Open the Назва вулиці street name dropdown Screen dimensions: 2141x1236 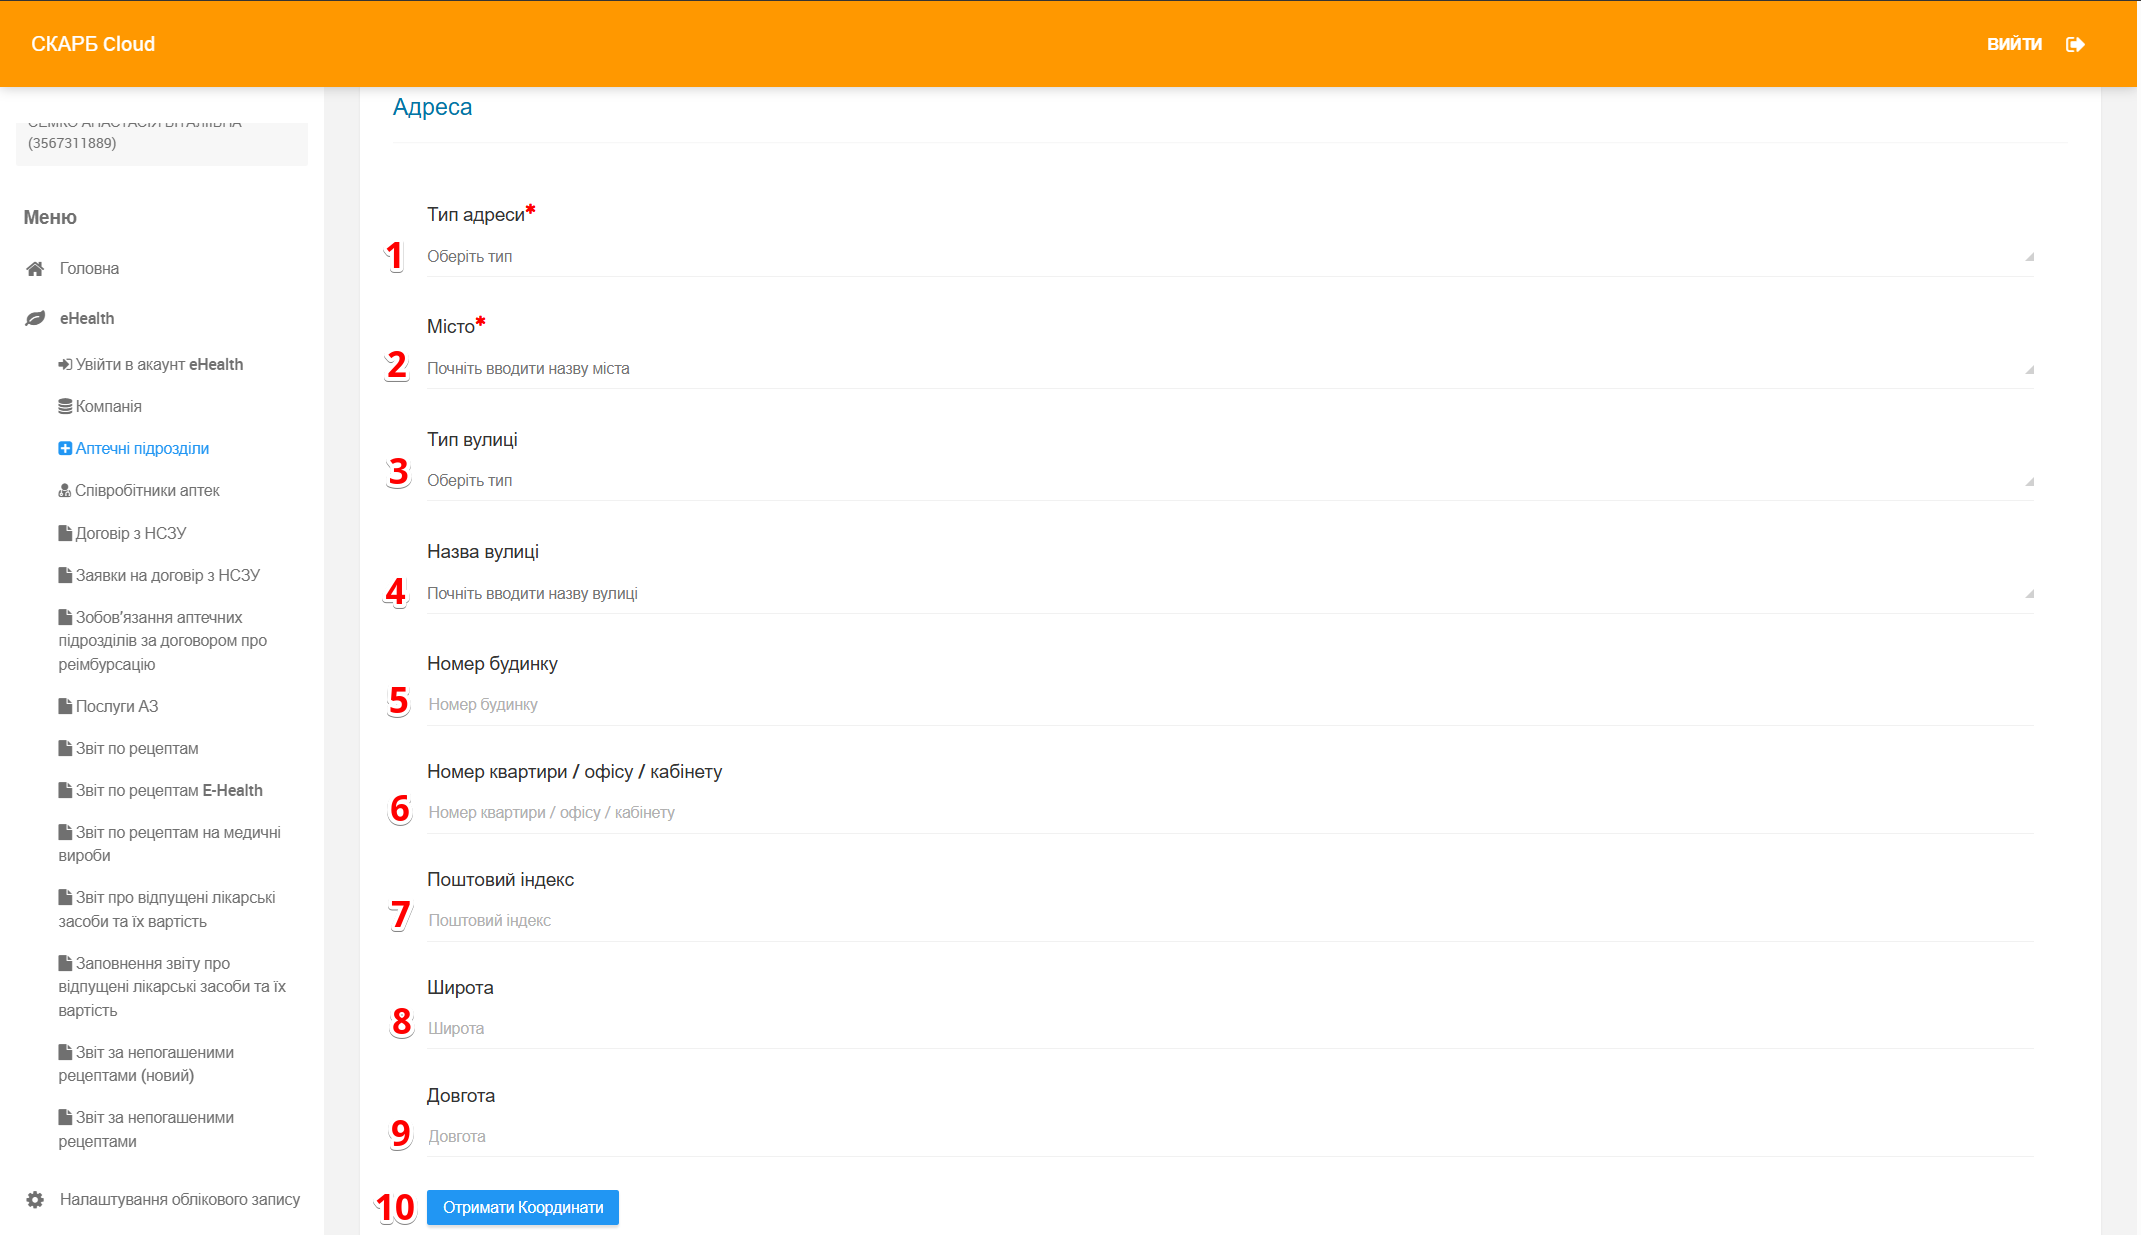click(1229, 593)
